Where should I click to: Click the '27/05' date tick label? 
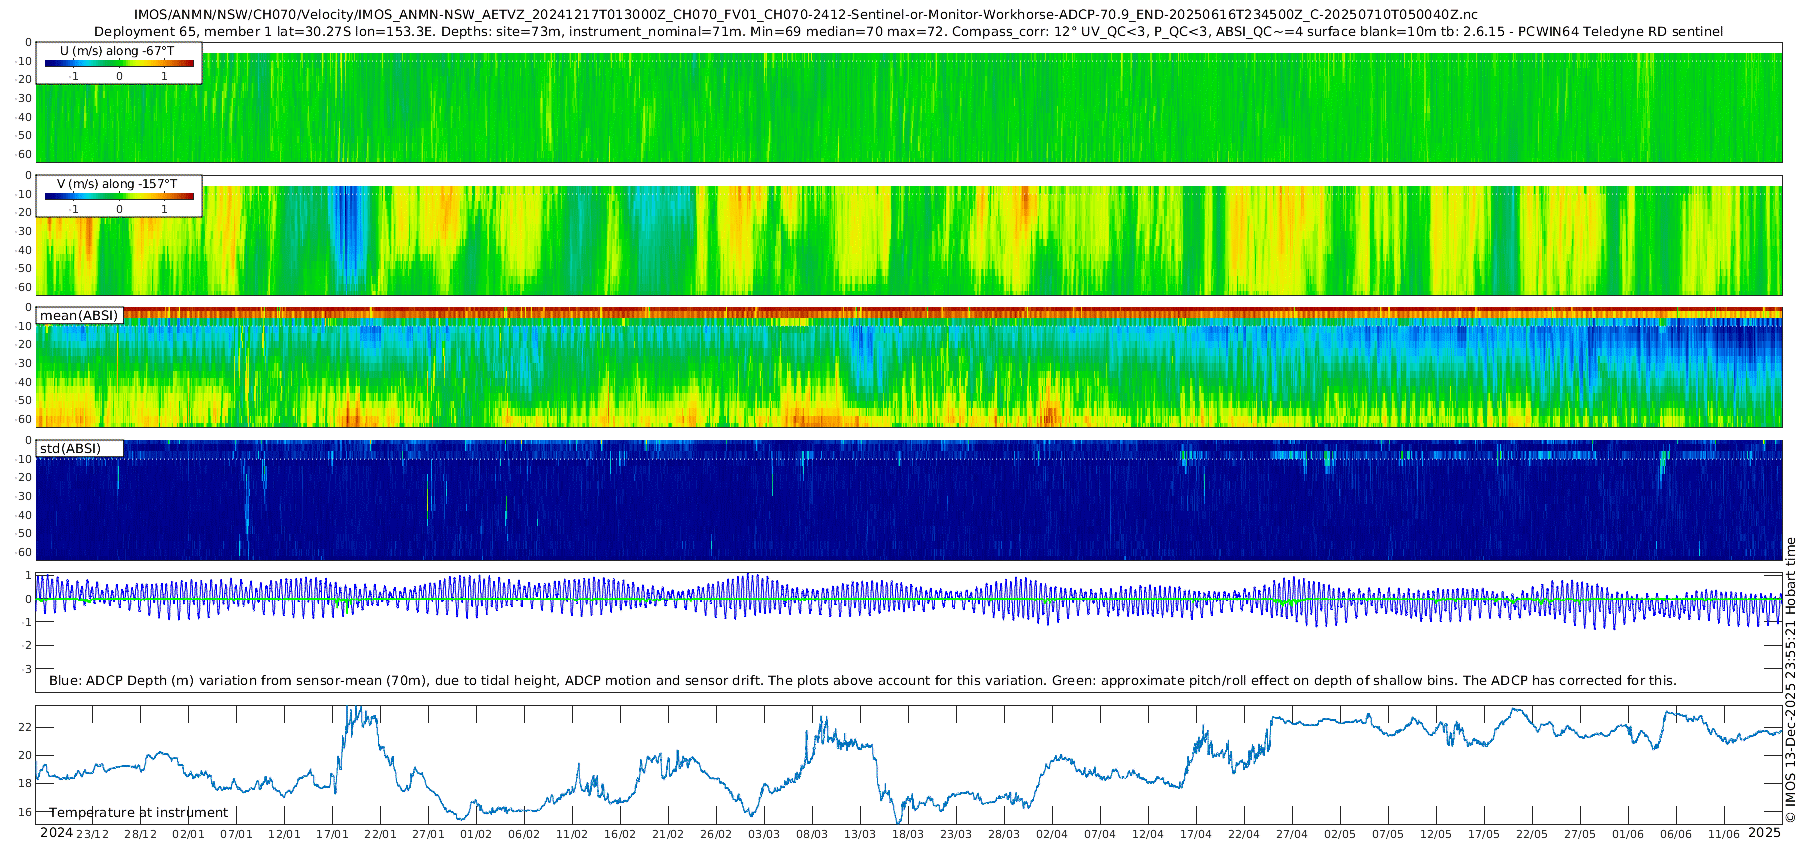point(1581,834)
